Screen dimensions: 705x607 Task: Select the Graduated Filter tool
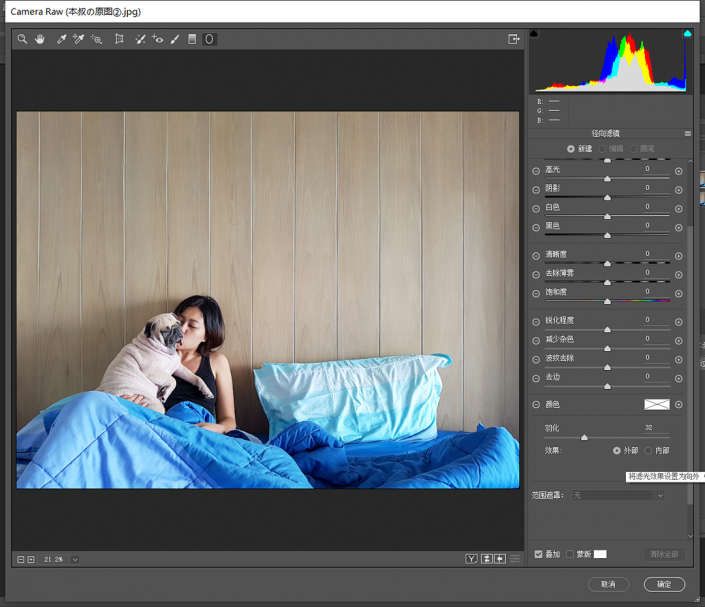point(192,39)
